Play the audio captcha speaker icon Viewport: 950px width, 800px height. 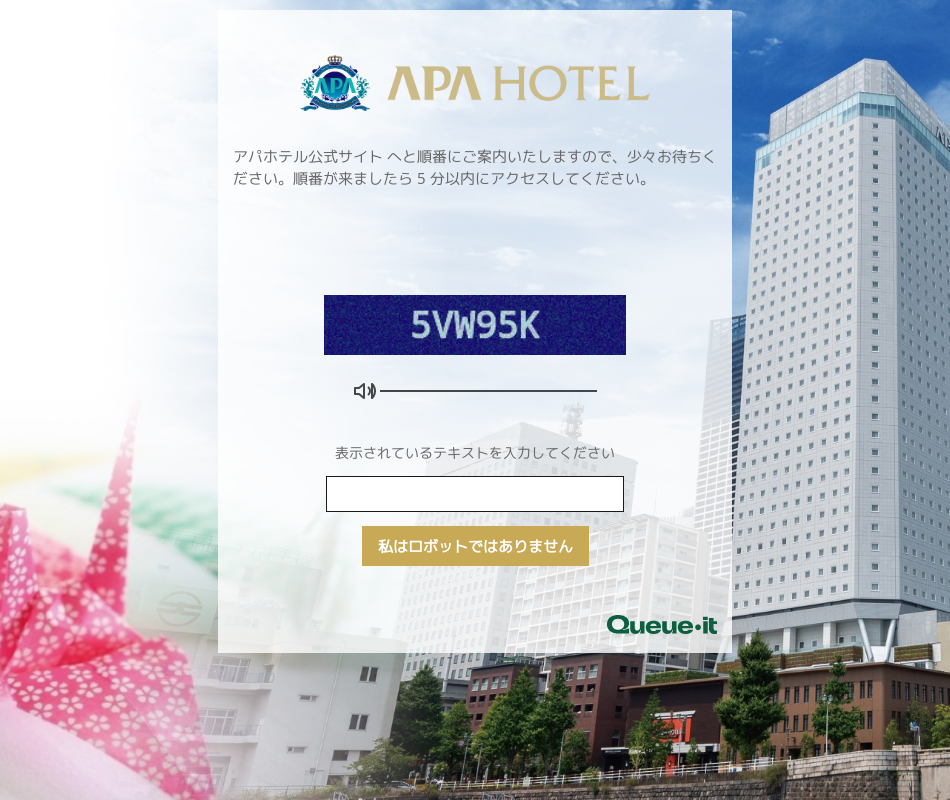365,391
